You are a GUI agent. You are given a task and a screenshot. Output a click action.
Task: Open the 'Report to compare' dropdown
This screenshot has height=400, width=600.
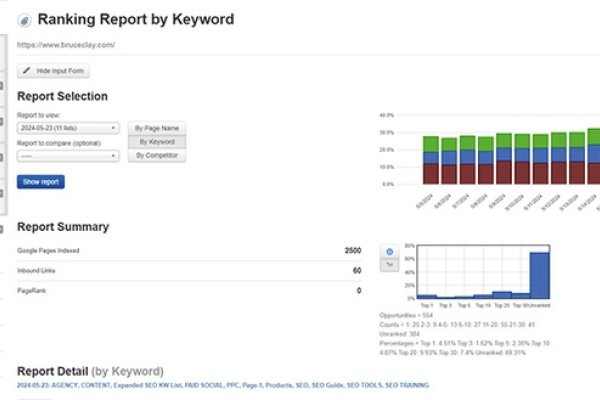click(69, 155)
